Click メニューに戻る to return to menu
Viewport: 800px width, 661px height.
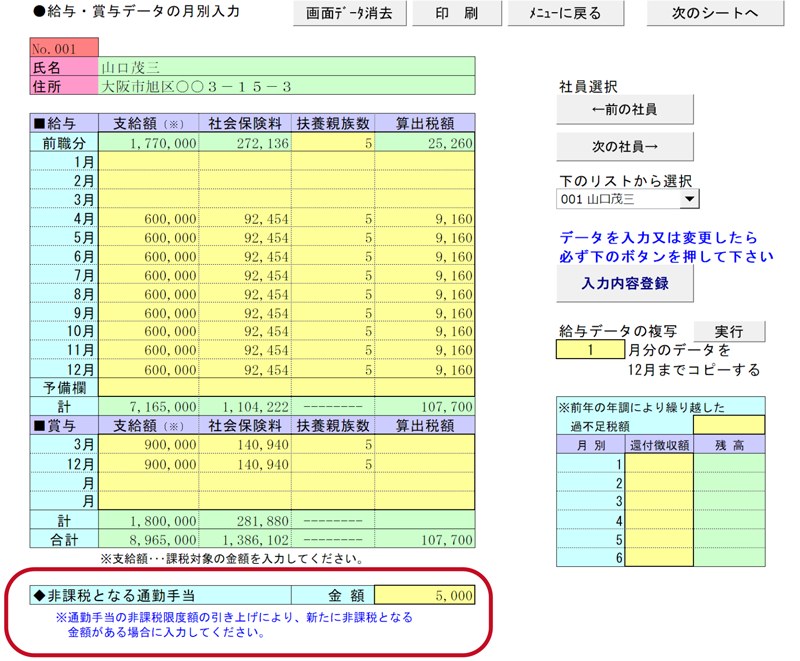565,14
